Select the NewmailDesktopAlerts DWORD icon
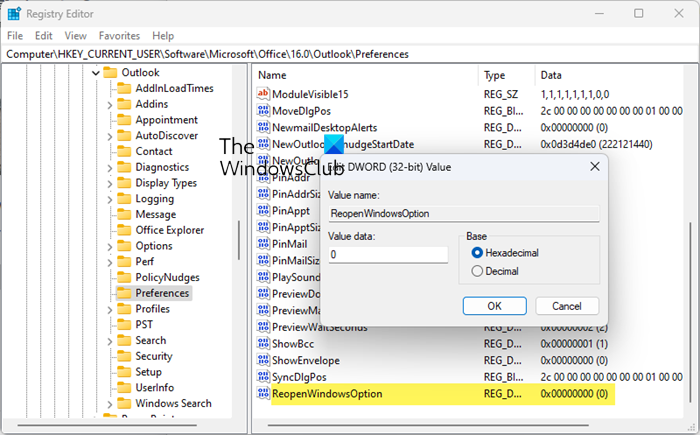This screenshot has height=435, width=700. point(263,127)
